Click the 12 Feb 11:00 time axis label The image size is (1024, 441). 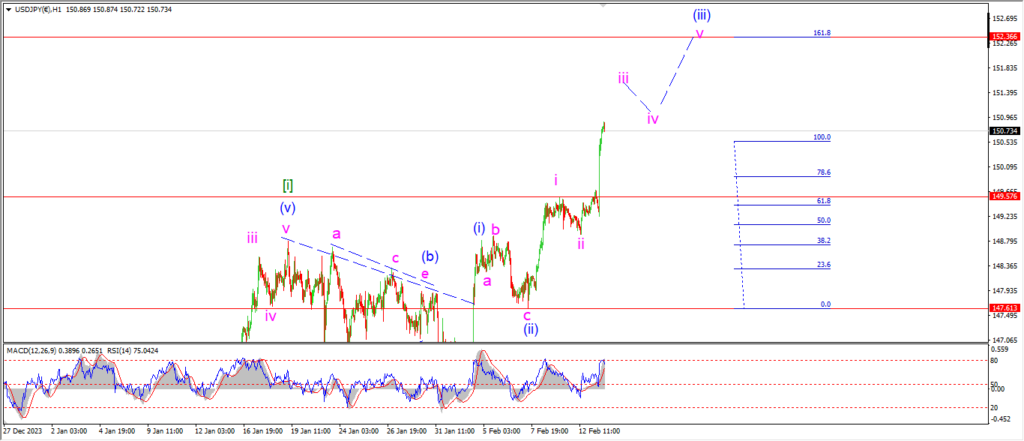(601, 432)
